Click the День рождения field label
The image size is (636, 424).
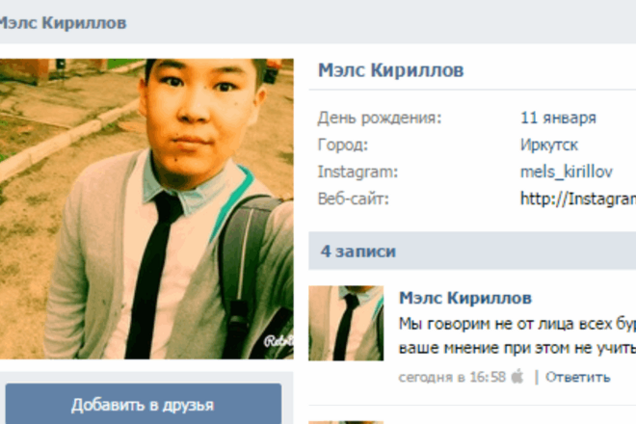click(x=379, y=118)
